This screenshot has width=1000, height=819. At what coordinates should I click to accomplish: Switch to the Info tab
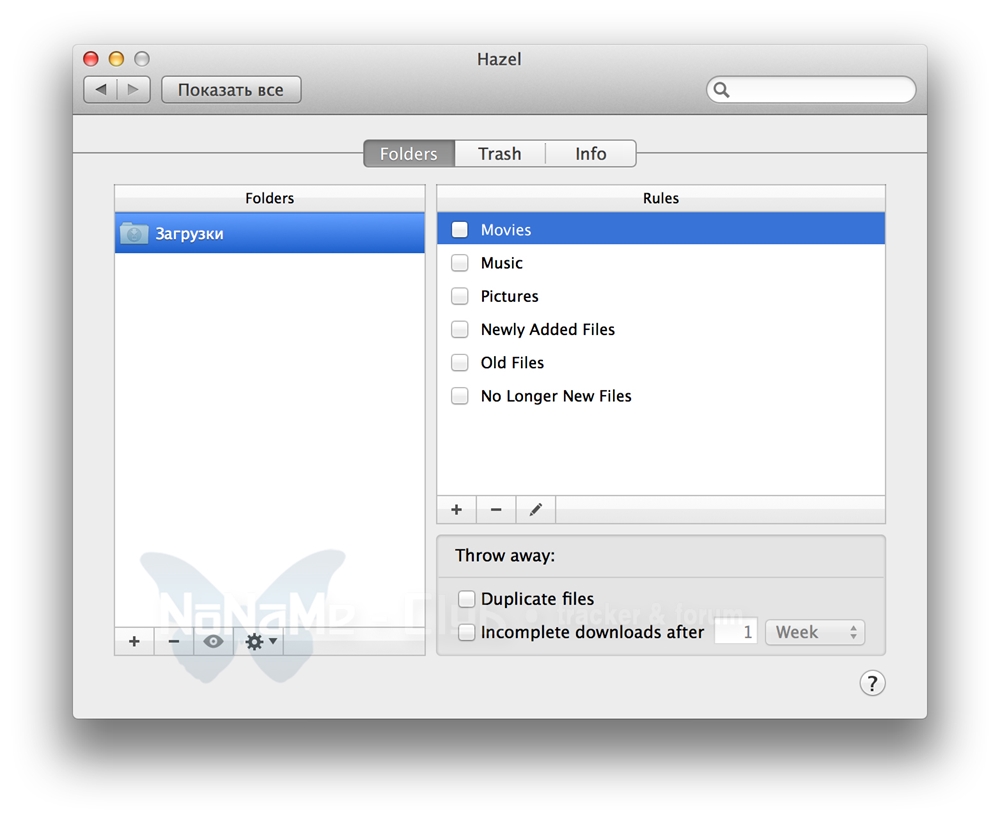tap(591, 154)
